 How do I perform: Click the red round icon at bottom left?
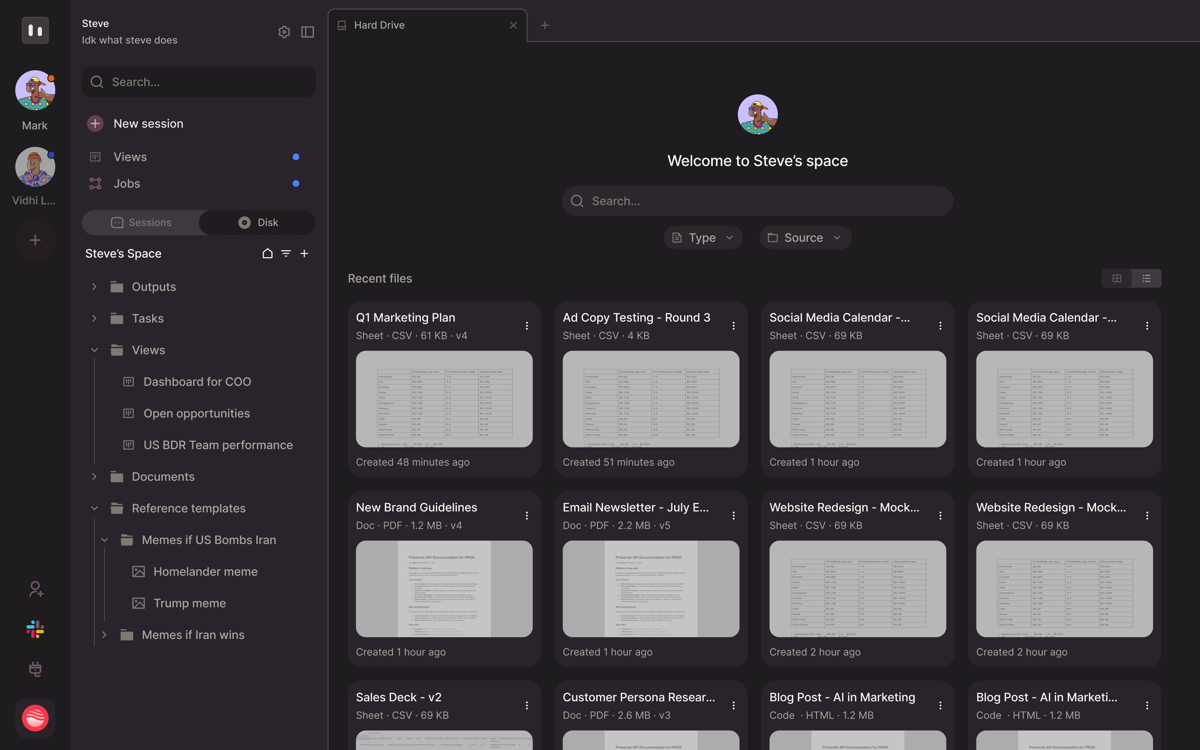(x=35, y=718)
